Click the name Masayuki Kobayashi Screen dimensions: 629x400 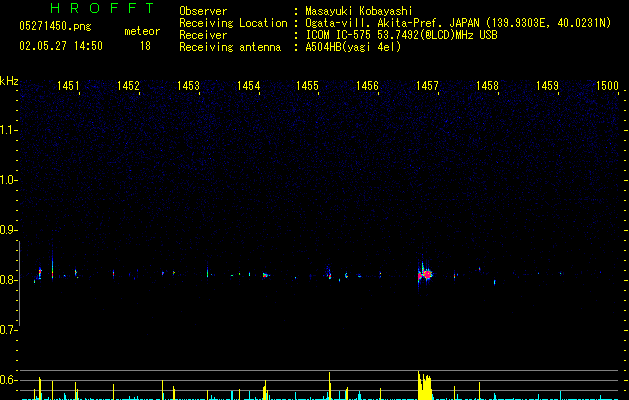pyautogui.click(x=359, y=11)
